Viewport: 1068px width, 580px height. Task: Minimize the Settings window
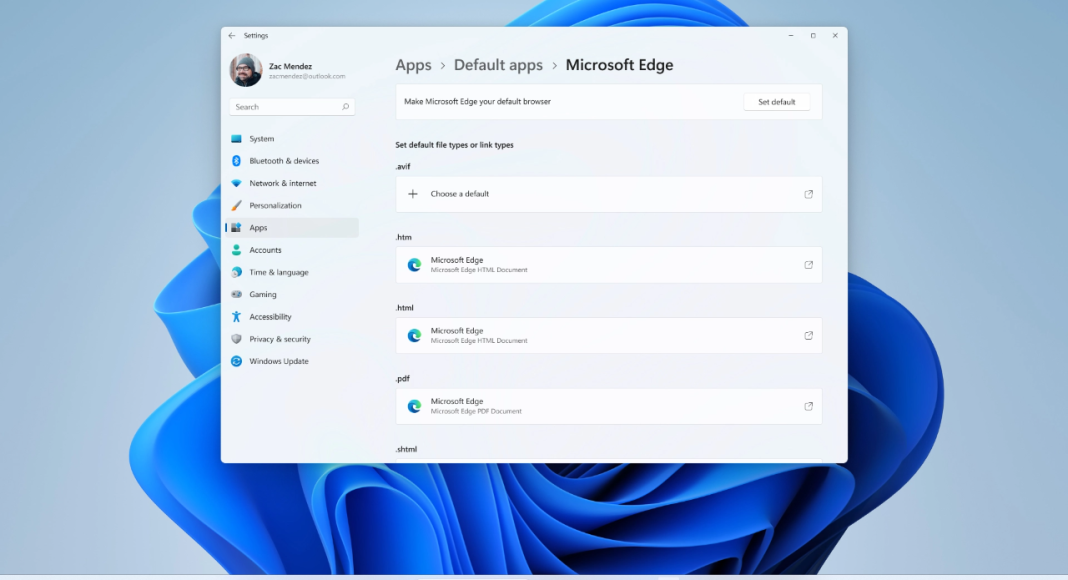point(791,35)
